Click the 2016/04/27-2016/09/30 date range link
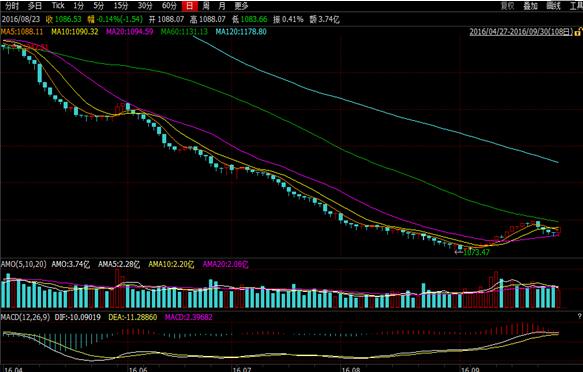The image size is (583, 372). coord(521,32)
